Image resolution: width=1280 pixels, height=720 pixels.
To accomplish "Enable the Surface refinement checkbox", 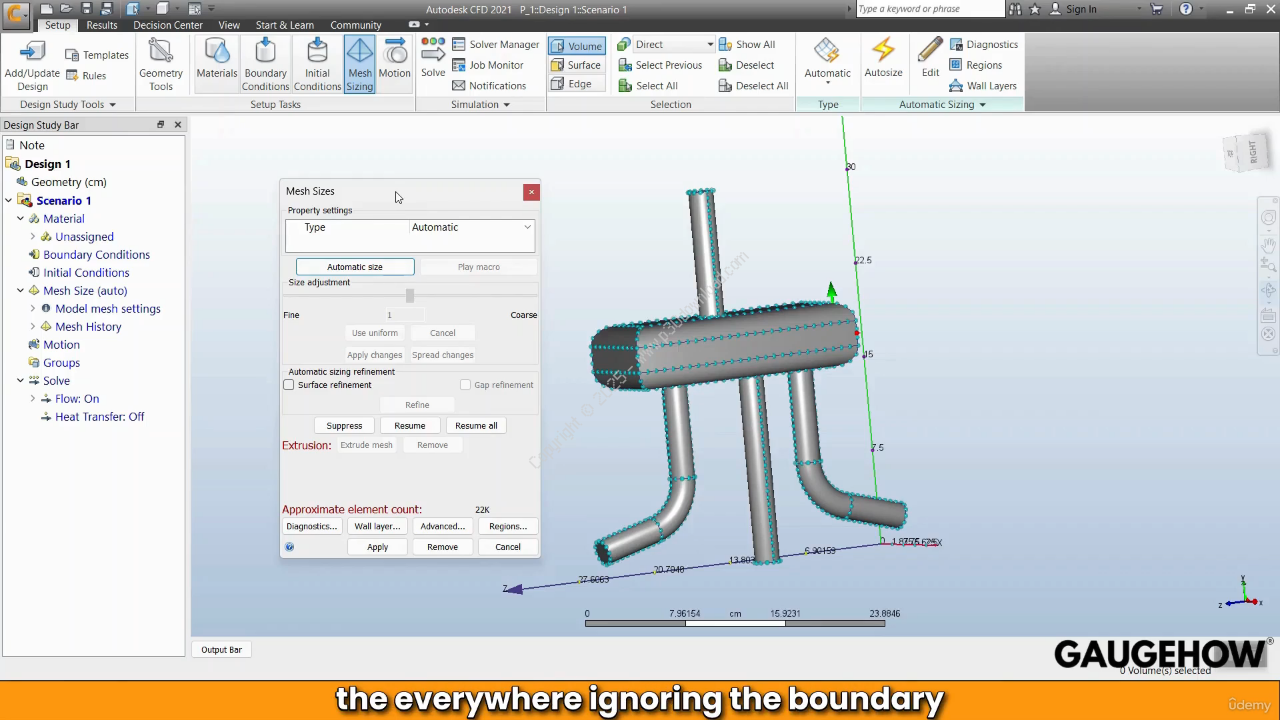I will point(289,385).
